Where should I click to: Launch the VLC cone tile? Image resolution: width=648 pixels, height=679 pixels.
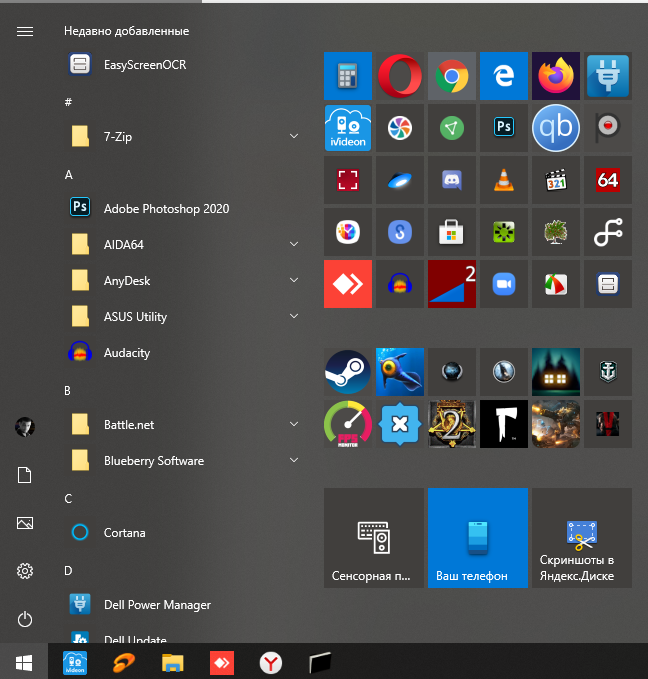click(x=504, y=180)
